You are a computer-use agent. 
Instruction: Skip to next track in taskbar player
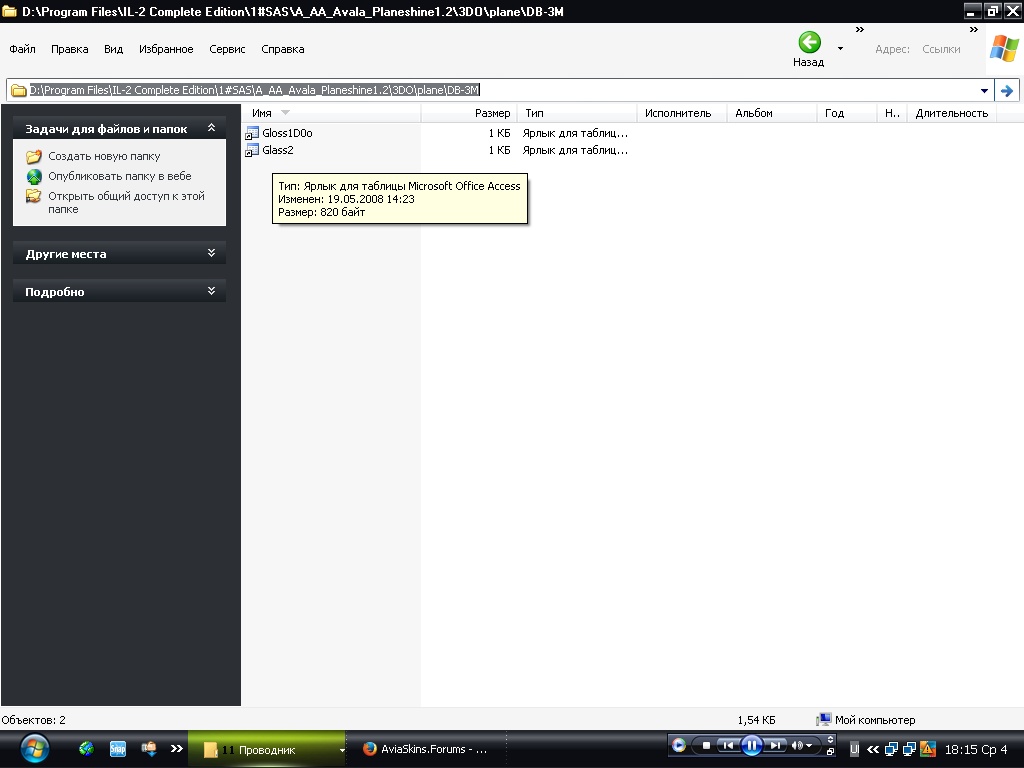[775, 745]
